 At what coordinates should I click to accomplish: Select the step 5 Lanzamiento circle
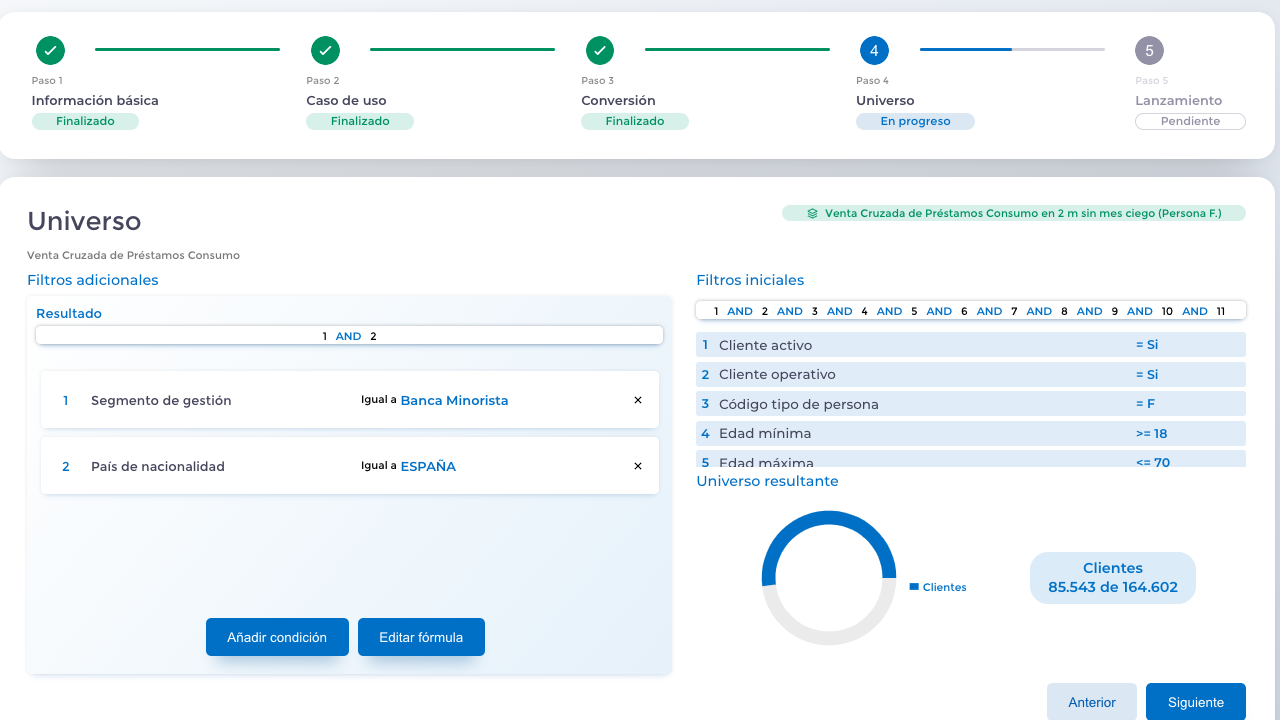click(1149, 50)
